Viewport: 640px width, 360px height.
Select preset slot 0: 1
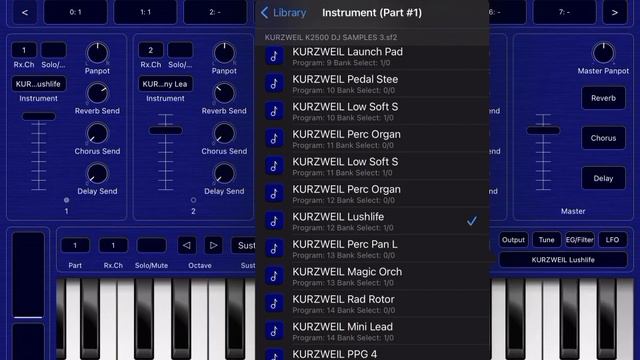click(76, 12)
